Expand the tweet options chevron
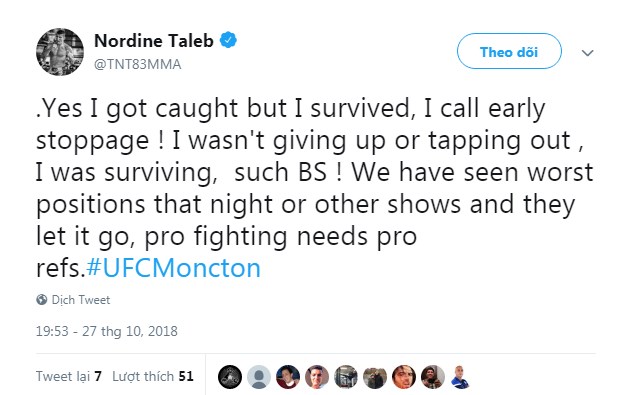634x395 pixels. tap(588, 53)
